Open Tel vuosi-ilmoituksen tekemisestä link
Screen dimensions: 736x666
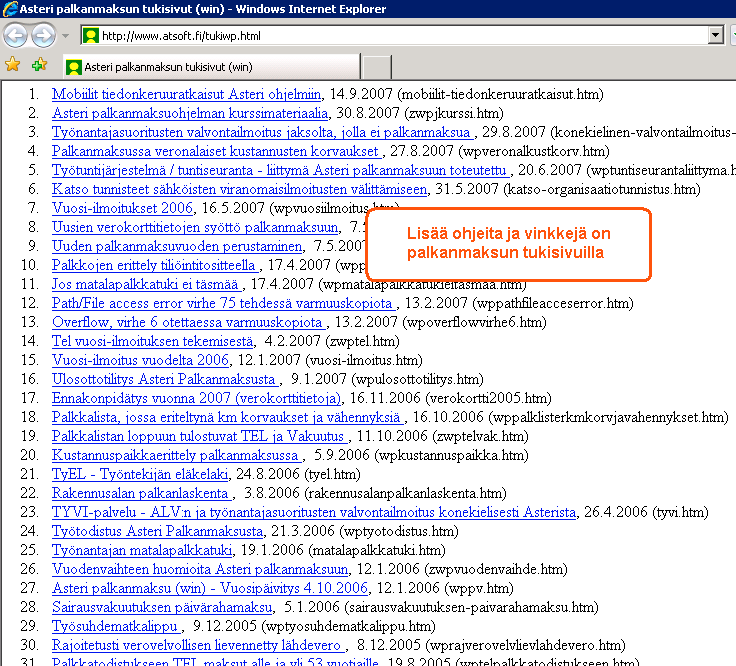(153, 341)
